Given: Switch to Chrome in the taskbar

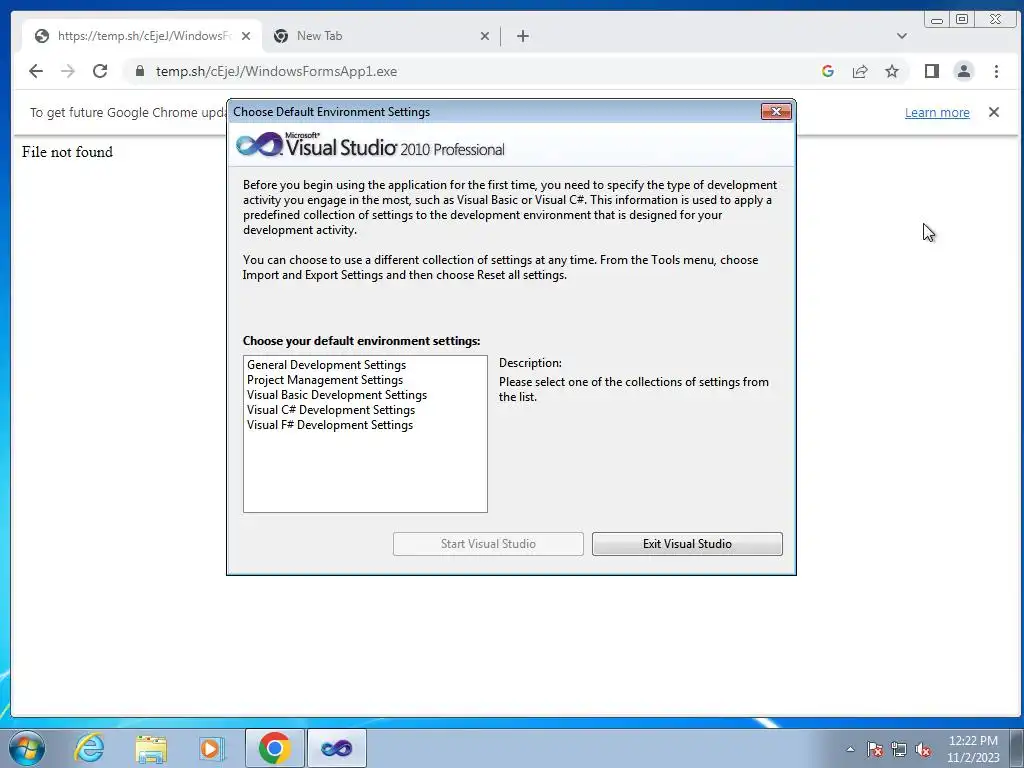Looking at the screenshot, I should pos(274,748).
